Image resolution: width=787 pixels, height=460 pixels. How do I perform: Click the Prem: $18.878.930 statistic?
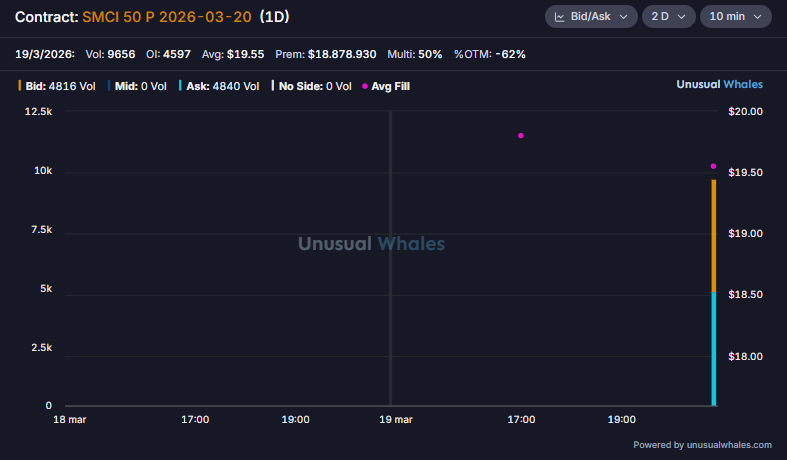click(326, 54)
